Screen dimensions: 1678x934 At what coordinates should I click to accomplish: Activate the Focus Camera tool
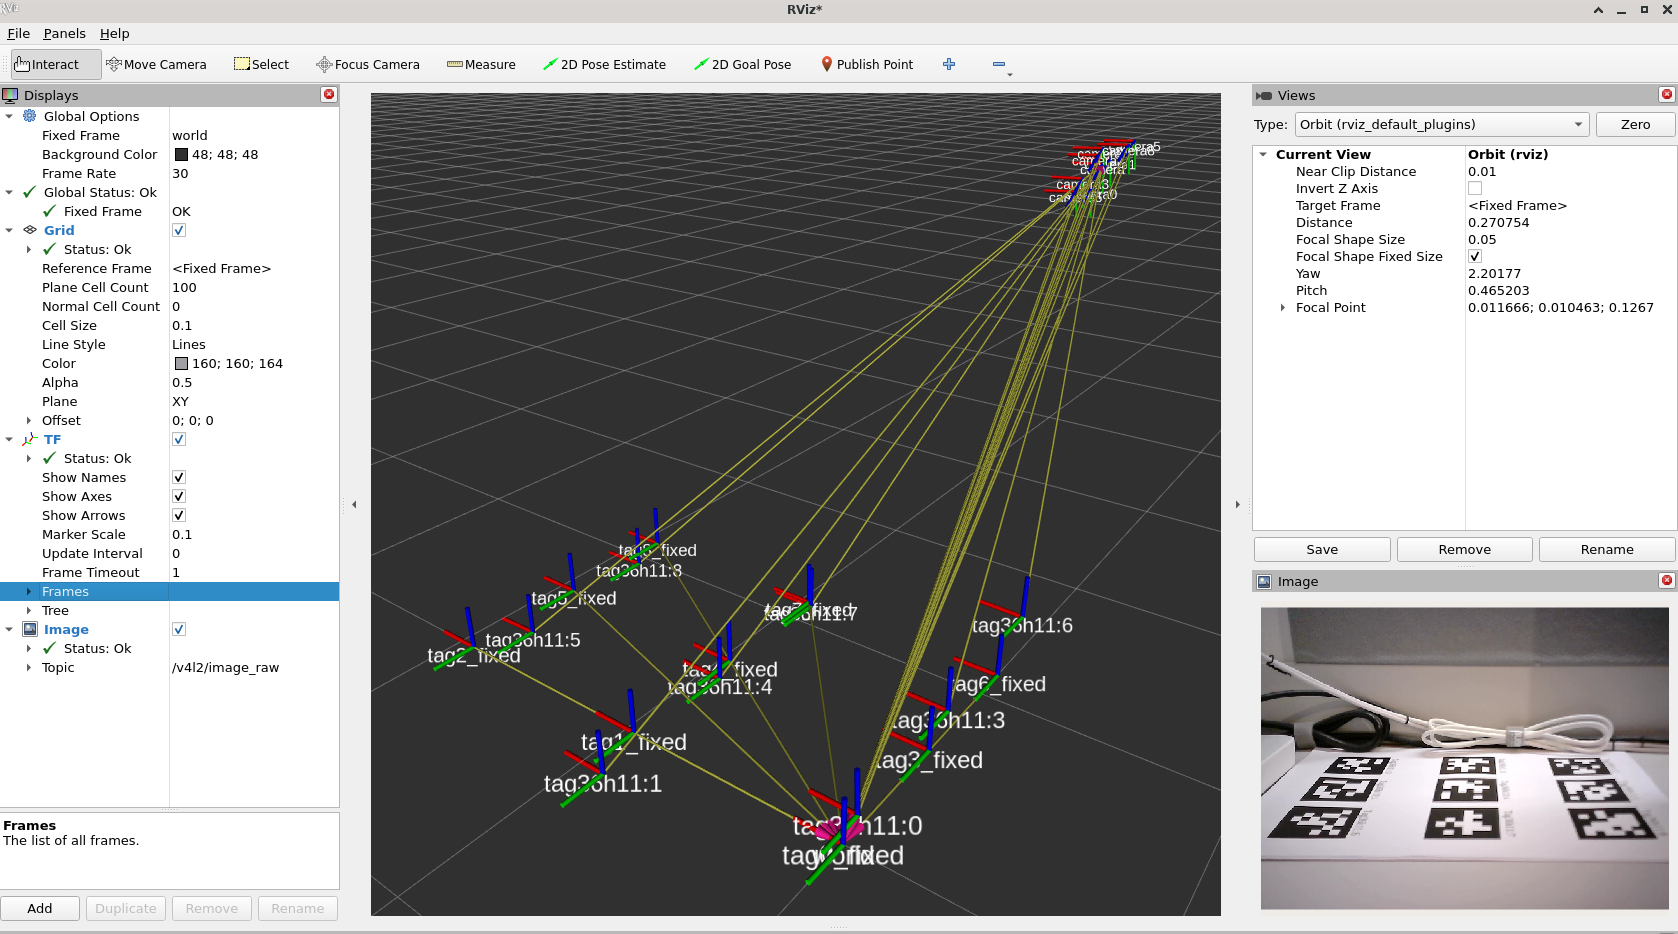(367, 64)
